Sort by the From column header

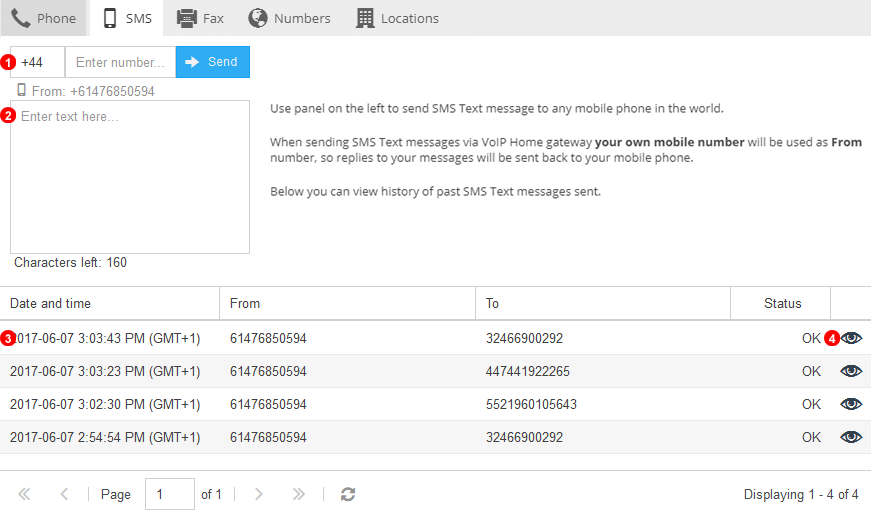(347, 303)
